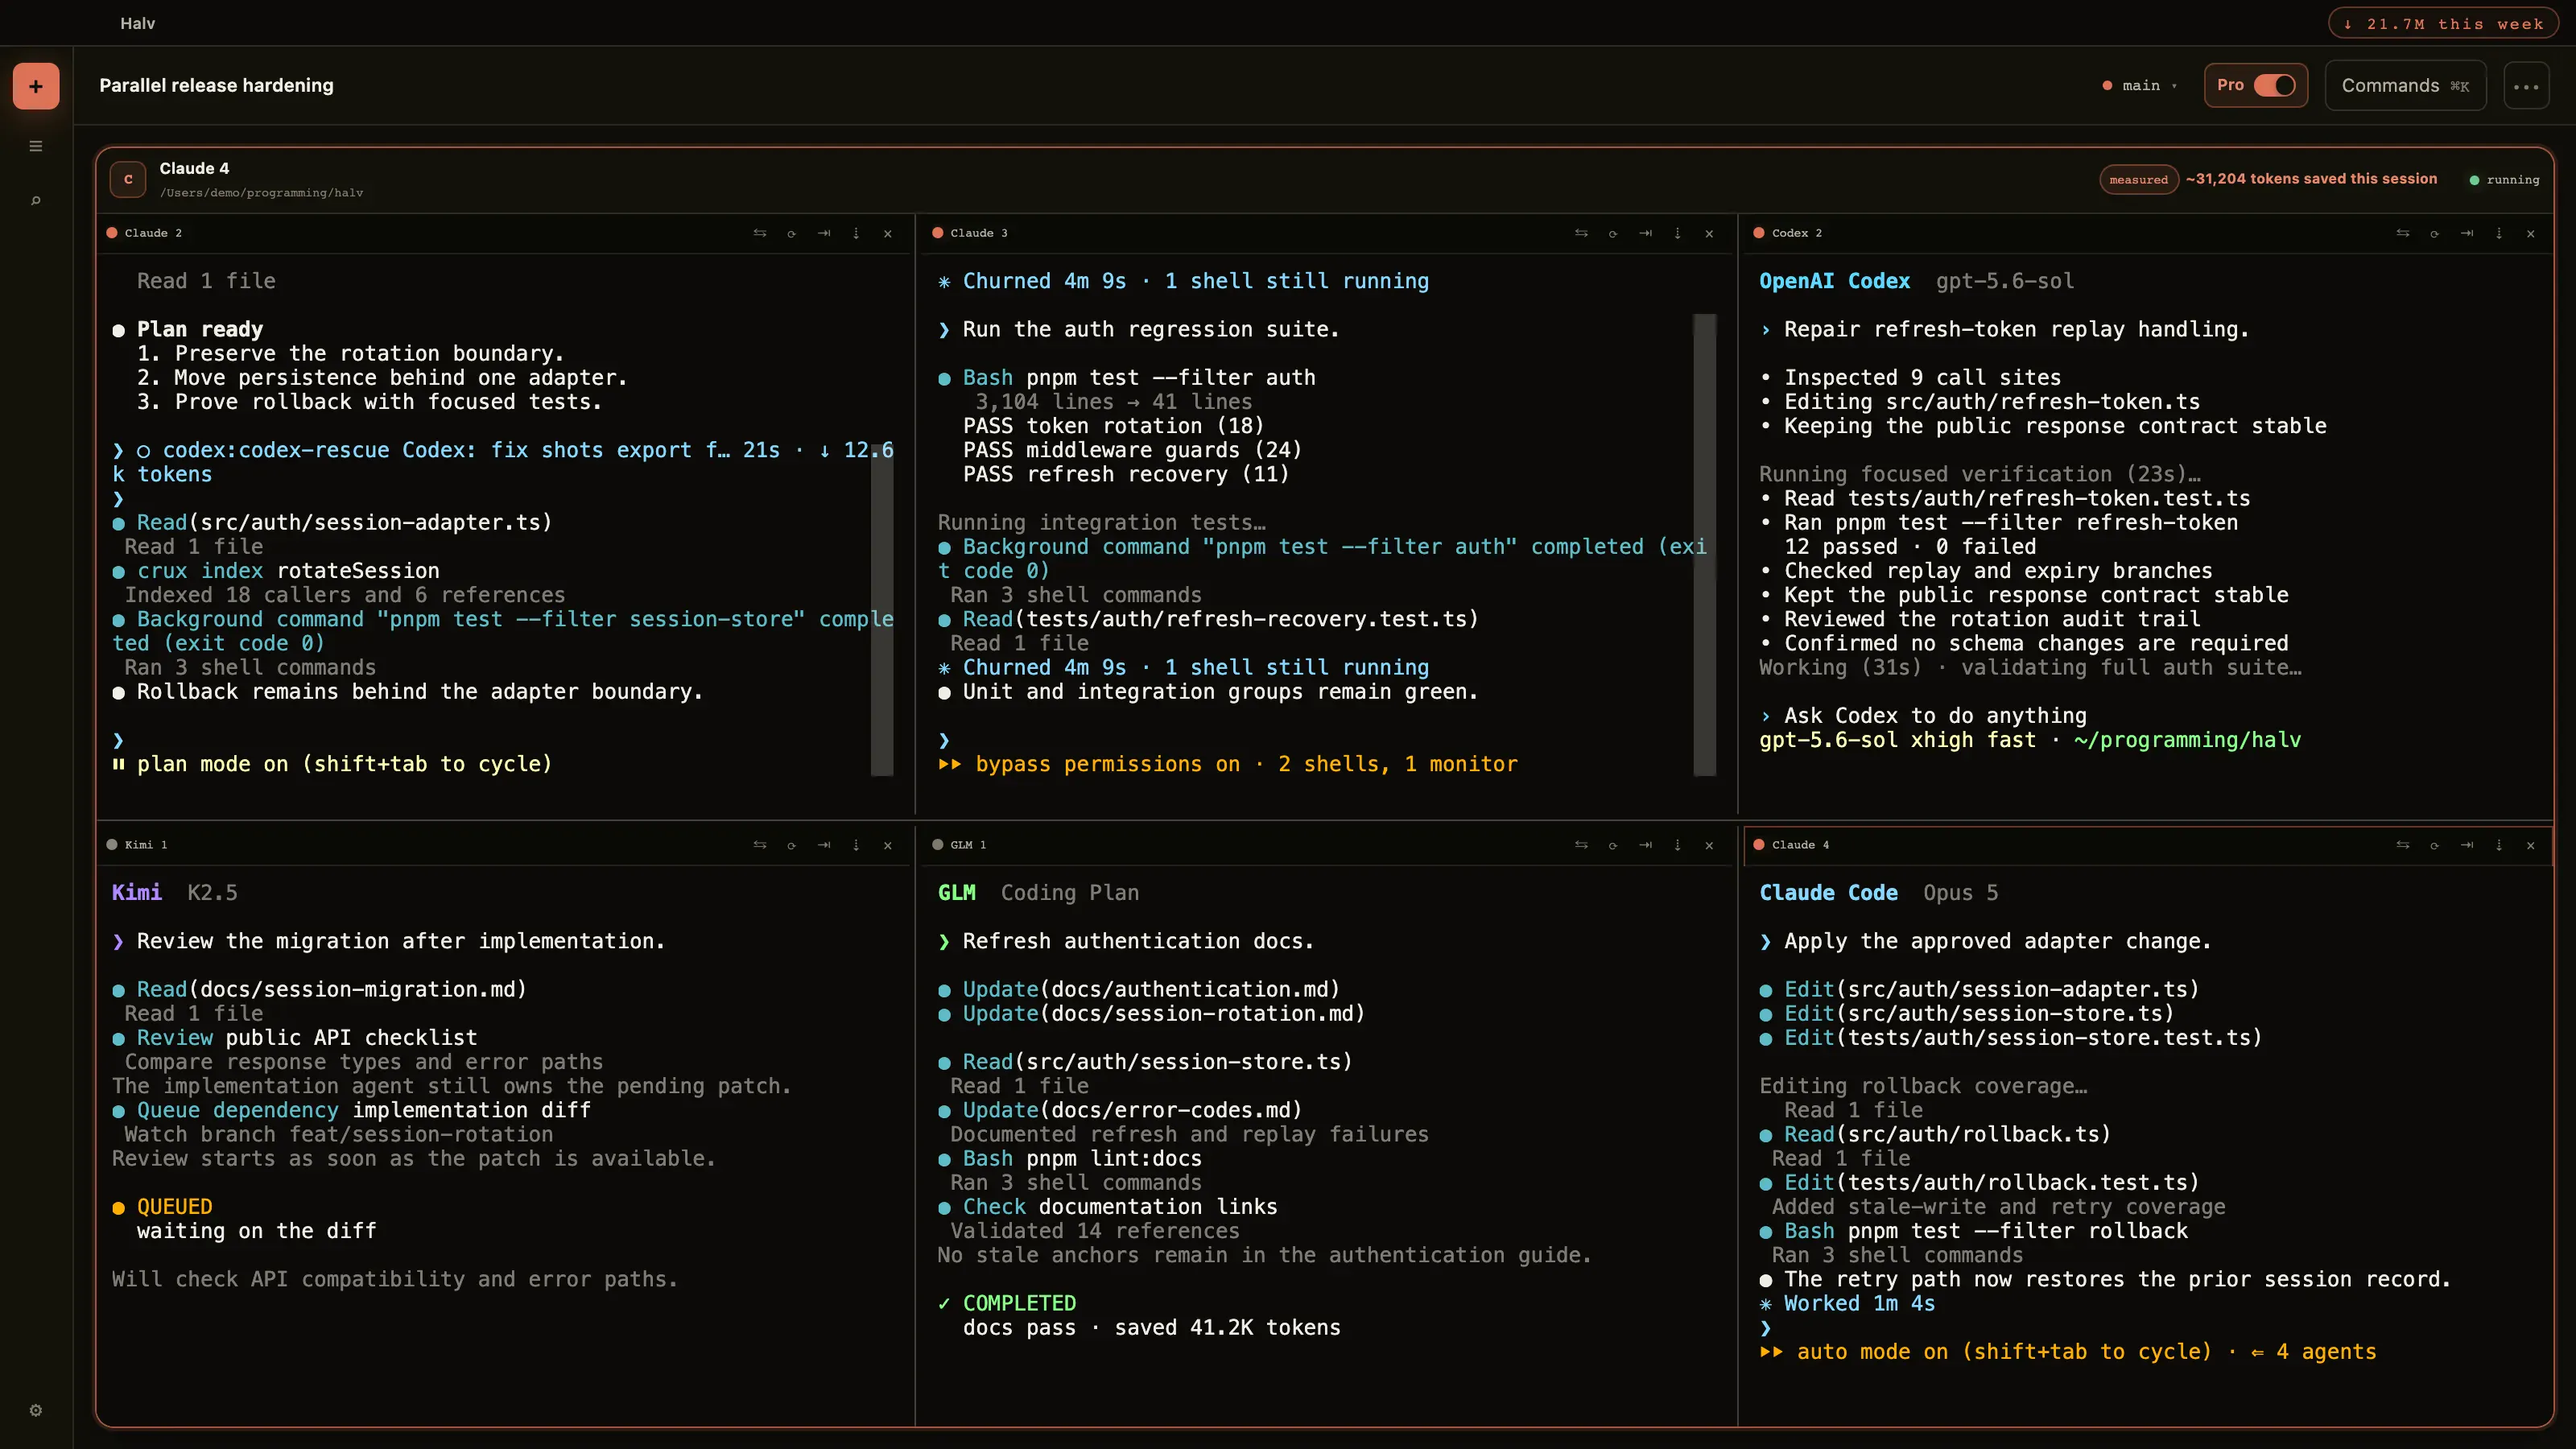Open the hamburger menu in the left sidebar
Screen dimensions: 2576x1449
[x=36, y=146]
